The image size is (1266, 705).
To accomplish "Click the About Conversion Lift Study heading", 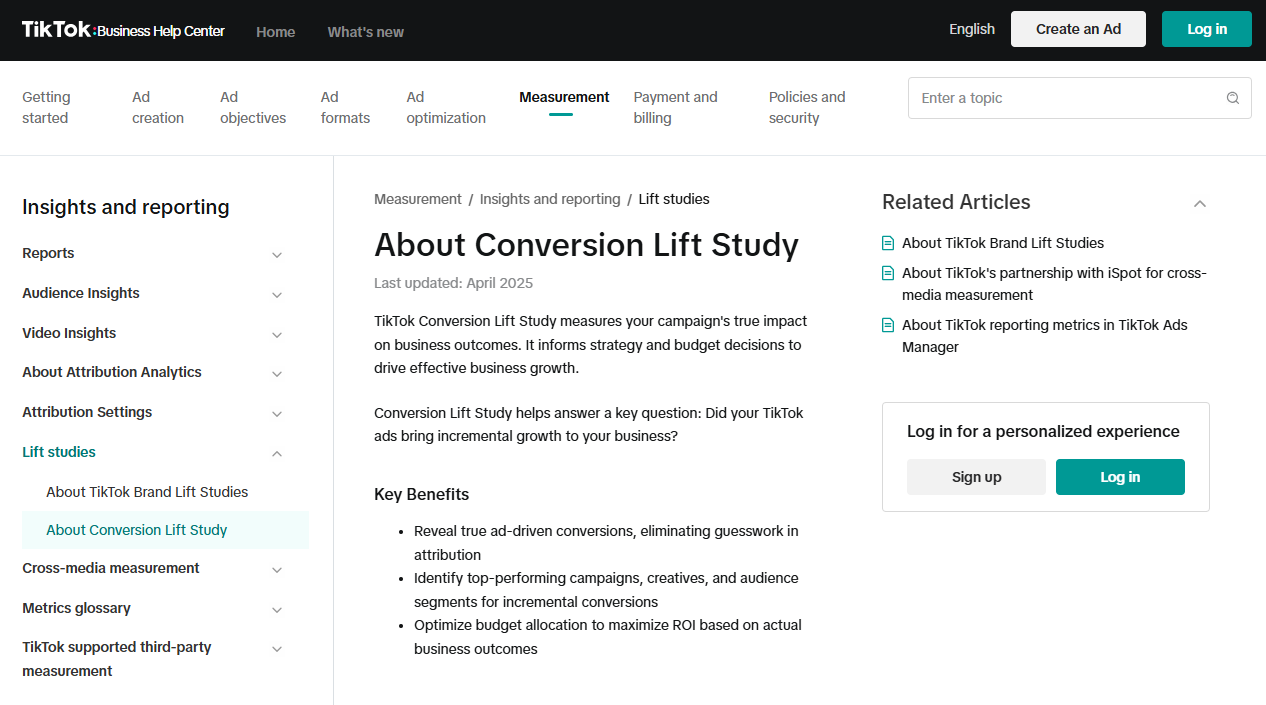I will pyautogui.click(x=586, y=245).
